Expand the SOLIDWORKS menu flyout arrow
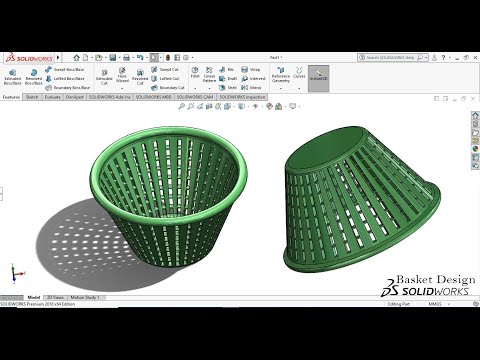This screenshot has height=360, width=480. tap(58, 58)
